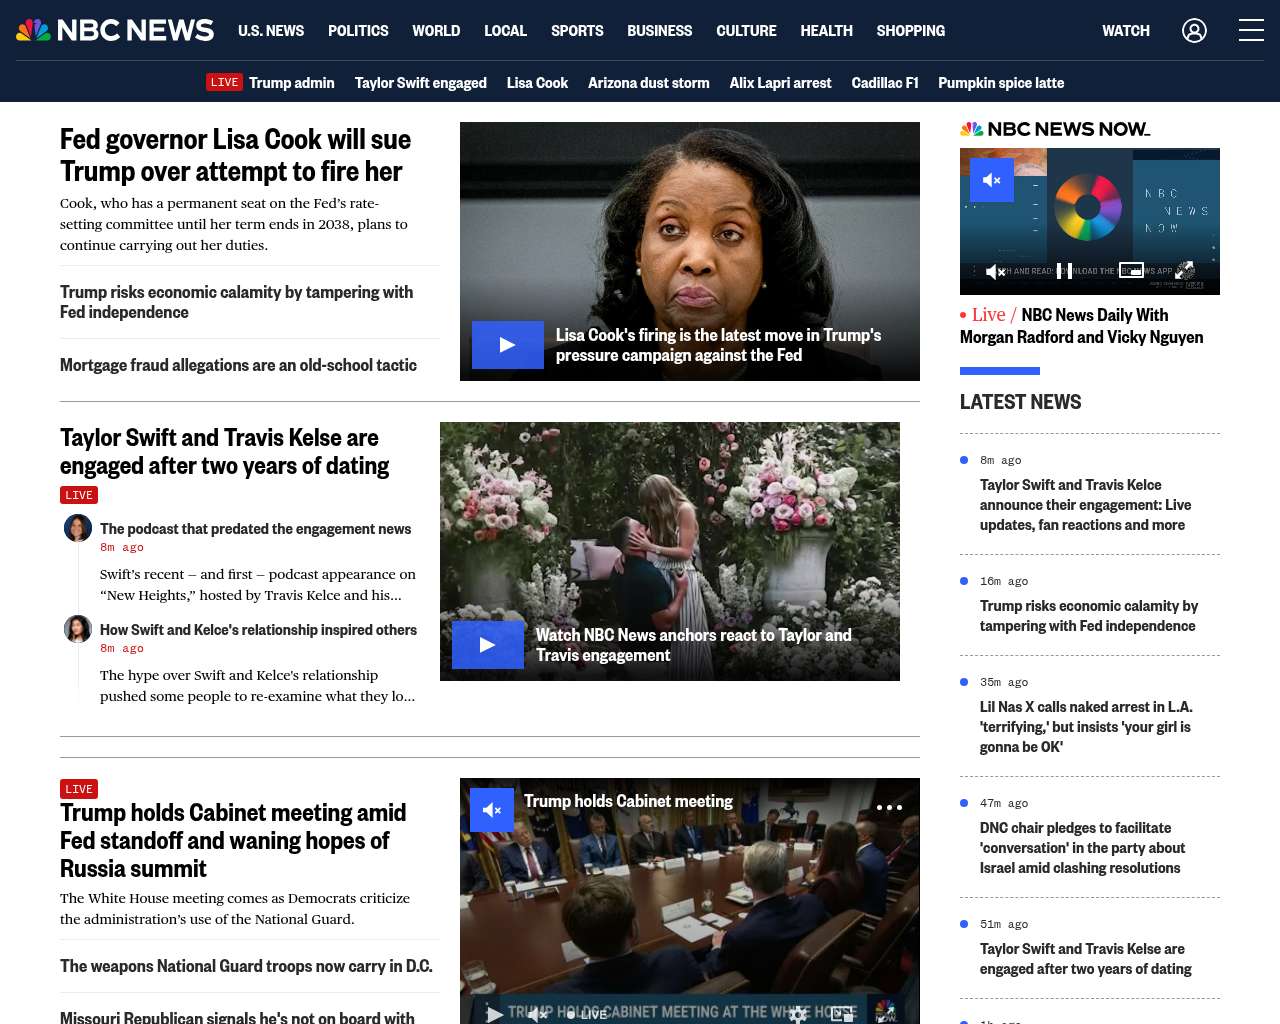
Task: Open the three-dot options on Cabinet meeting video
Action: (889, 807)
